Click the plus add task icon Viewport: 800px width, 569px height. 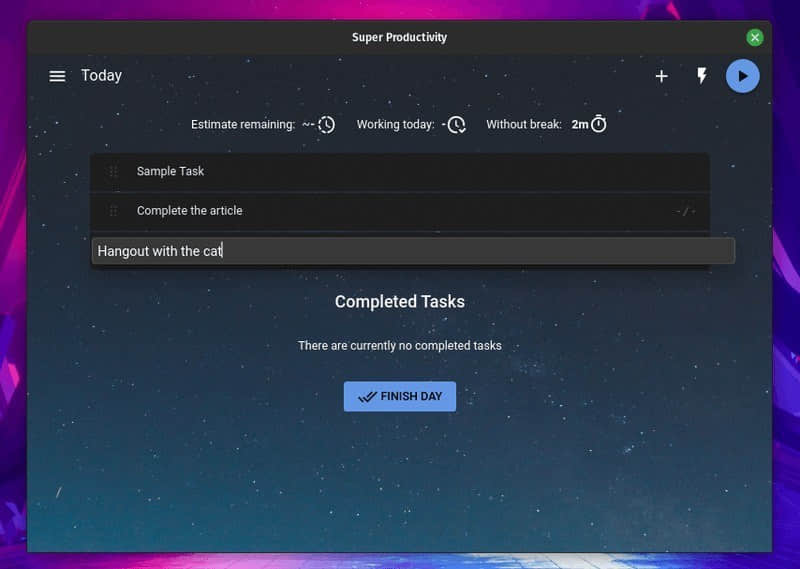click(x=661, y=77)
